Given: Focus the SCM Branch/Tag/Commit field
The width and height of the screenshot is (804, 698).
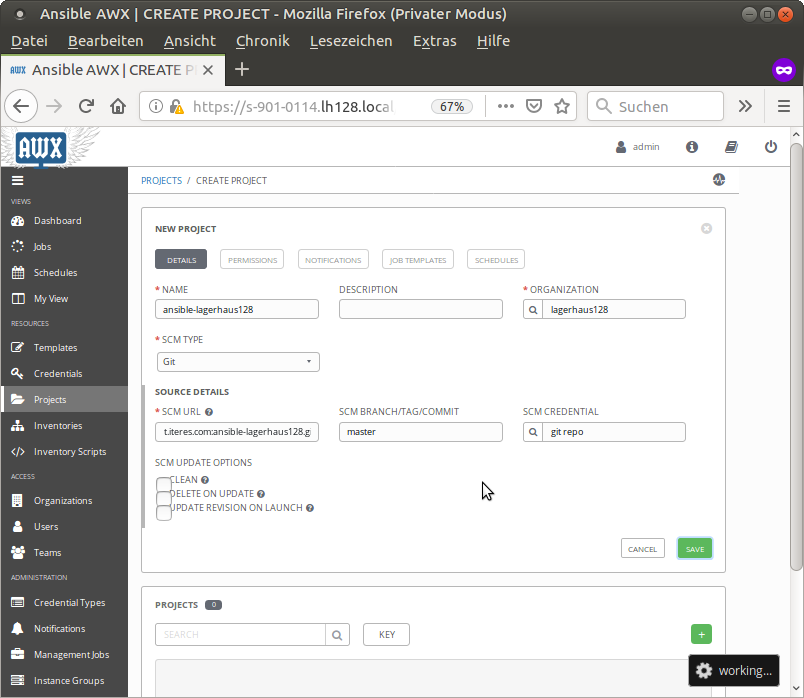Looking at the screenshot, I should [420, 432].
